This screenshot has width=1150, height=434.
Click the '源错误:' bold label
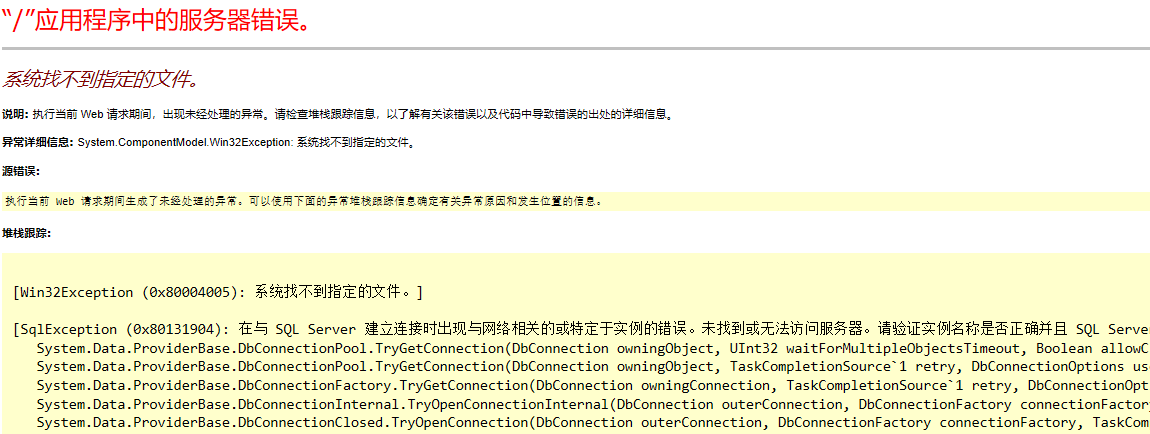[x=21, y=171]
